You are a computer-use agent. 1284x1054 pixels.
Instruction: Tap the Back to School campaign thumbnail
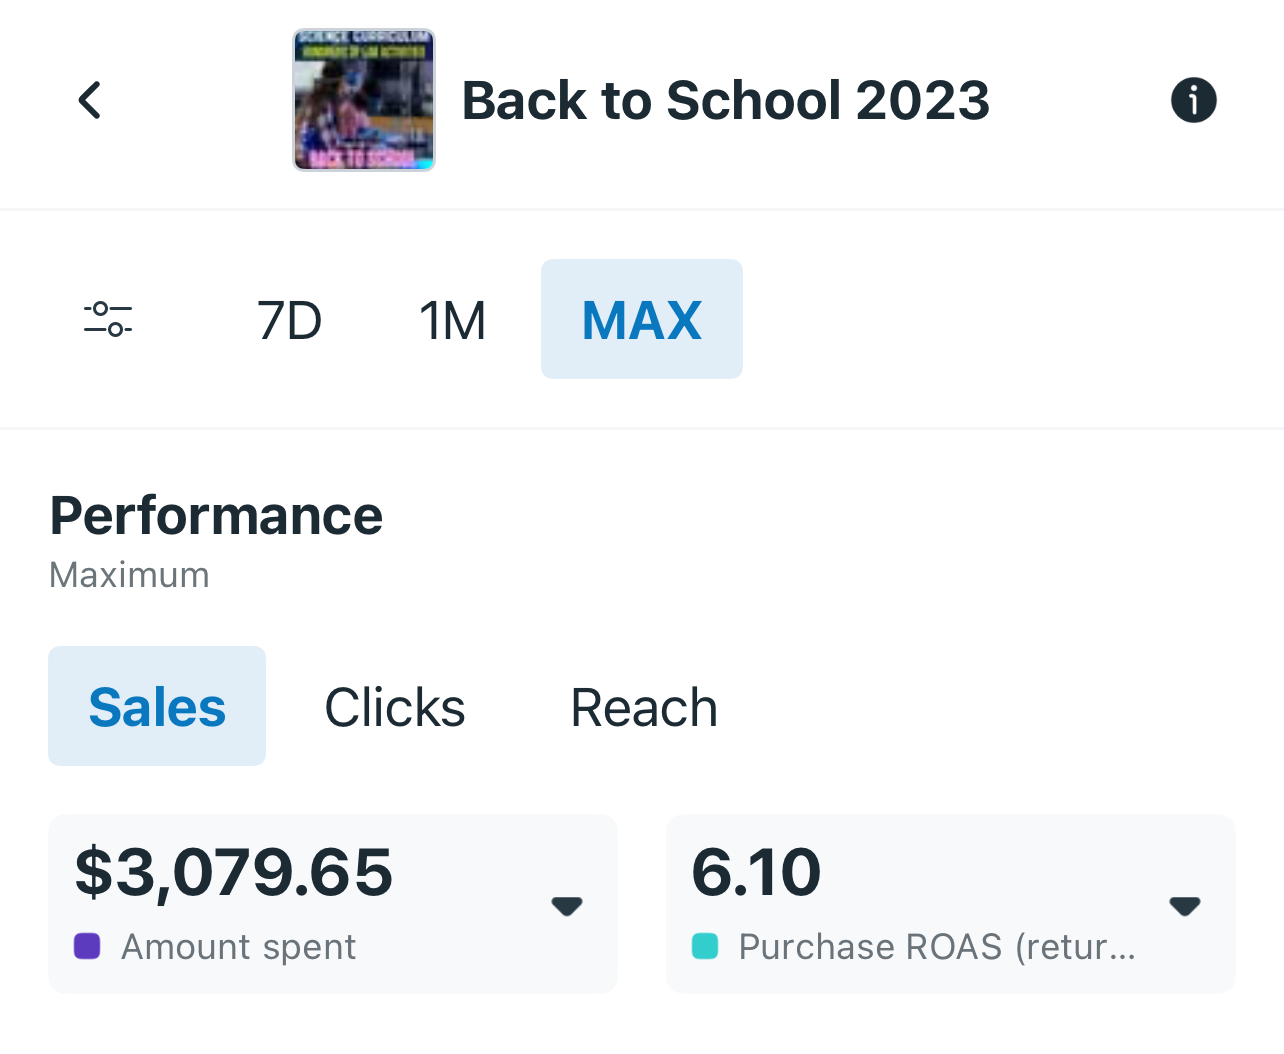click(364, 100)
